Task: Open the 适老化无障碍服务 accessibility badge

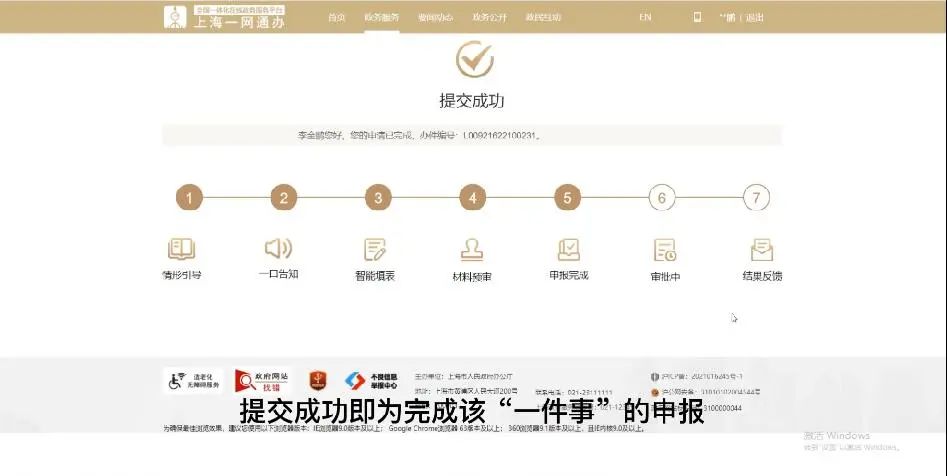Action: pos(193,381)
